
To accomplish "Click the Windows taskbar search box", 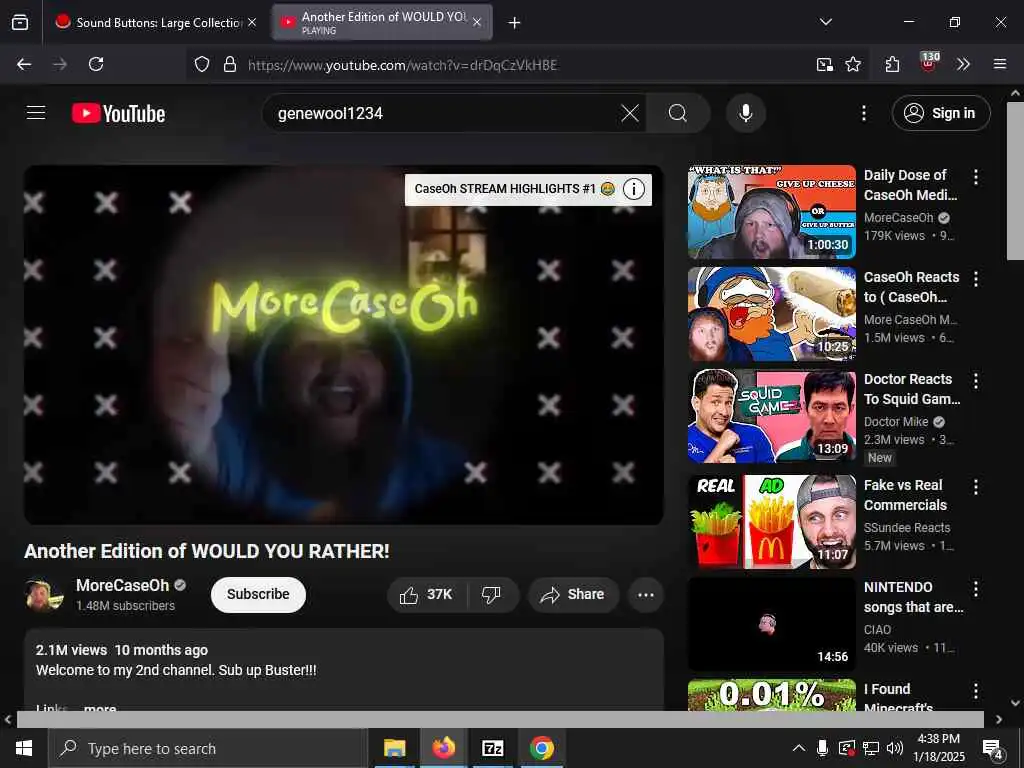I will [x=207, y=748].
